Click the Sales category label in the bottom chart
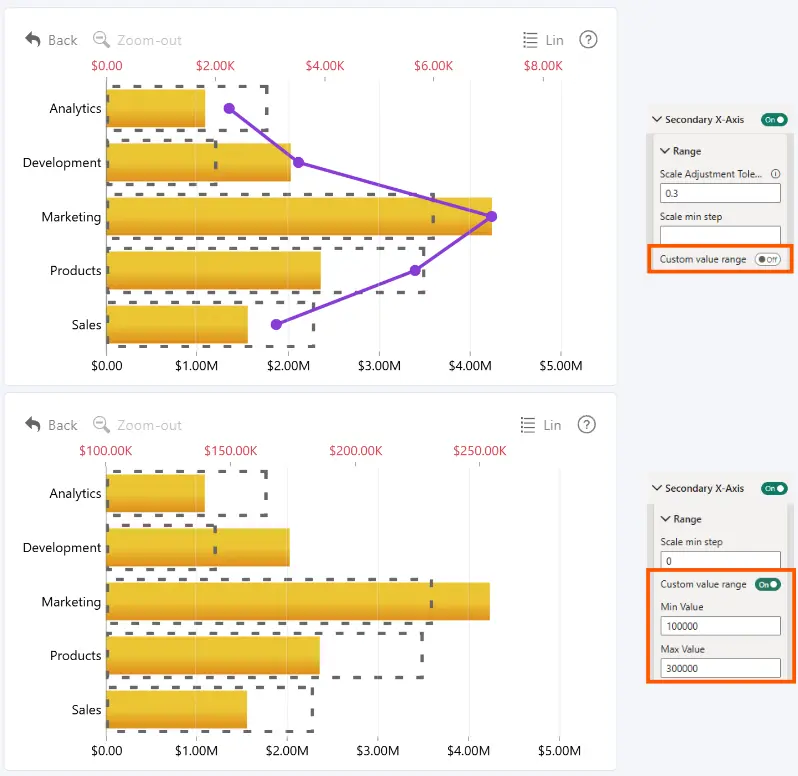The width and height of the screenshot is (798, 776). (87, 709)
